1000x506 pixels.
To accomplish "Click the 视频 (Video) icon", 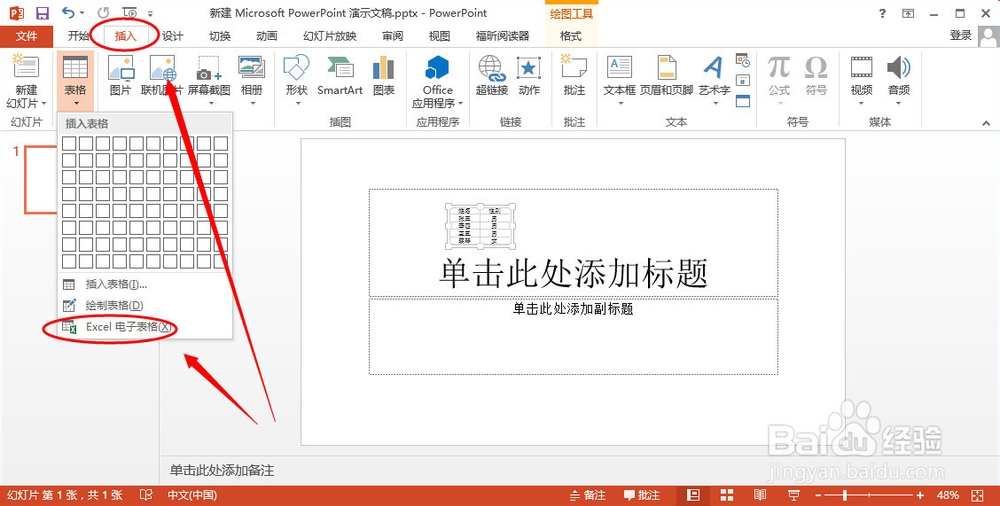I will pyautogui.click(x=862, y=67).
